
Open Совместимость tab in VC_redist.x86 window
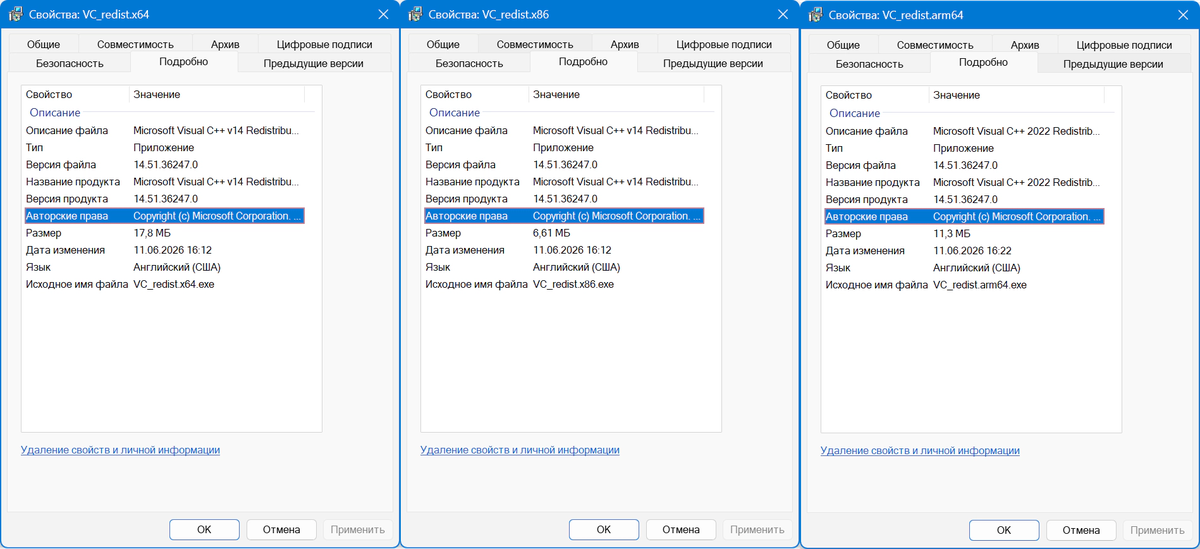pyautogui.click(x=535, y=44)
